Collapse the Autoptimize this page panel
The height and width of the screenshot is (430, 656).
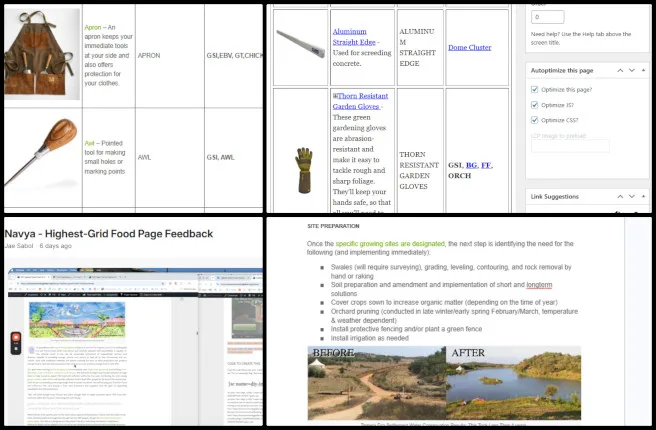[x=643, y=70]
